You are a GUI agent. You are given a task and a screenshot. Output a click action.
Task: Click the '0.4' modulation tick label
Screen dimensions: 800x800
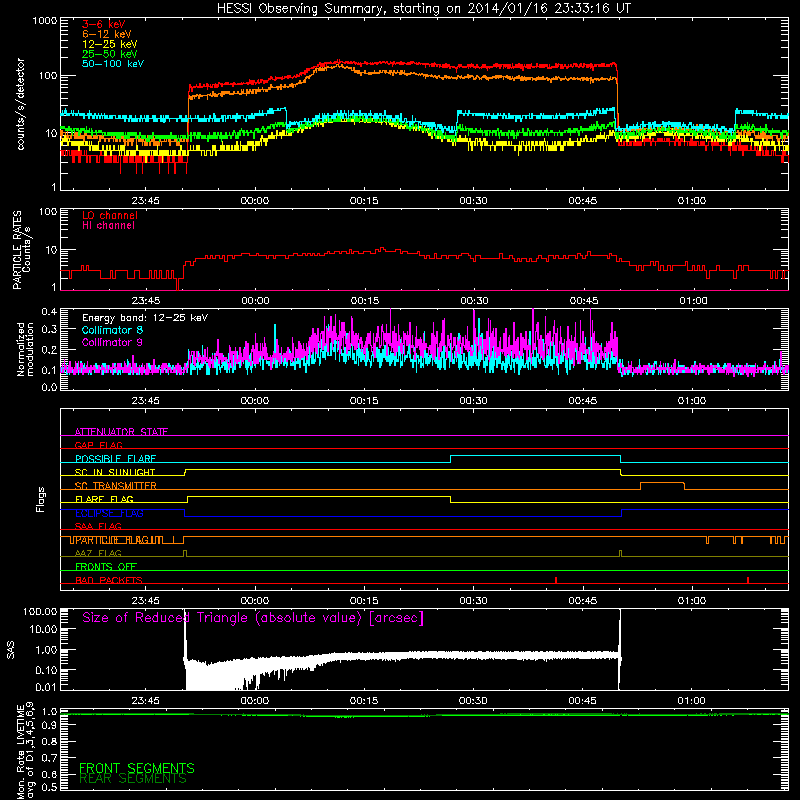point(49,312)
